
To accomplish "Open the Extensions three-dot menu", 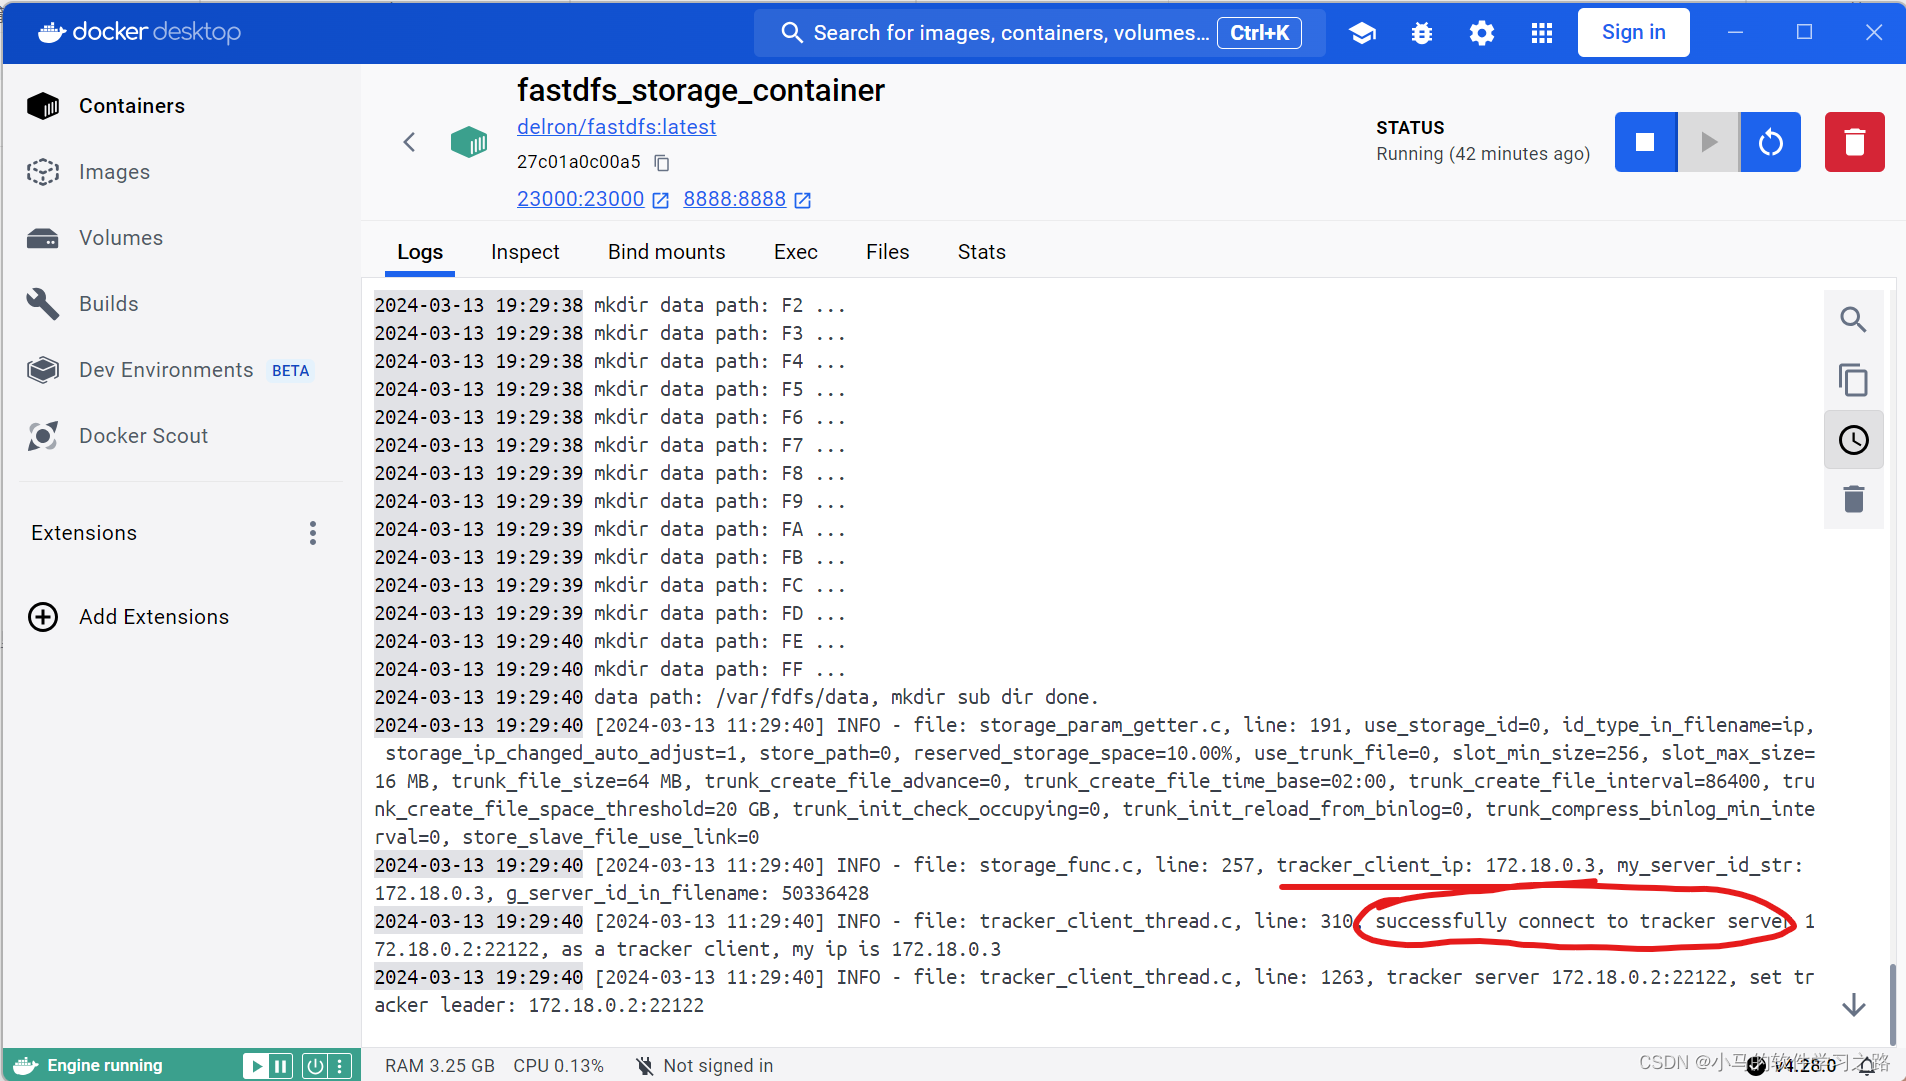I will [x=313, y=533].
